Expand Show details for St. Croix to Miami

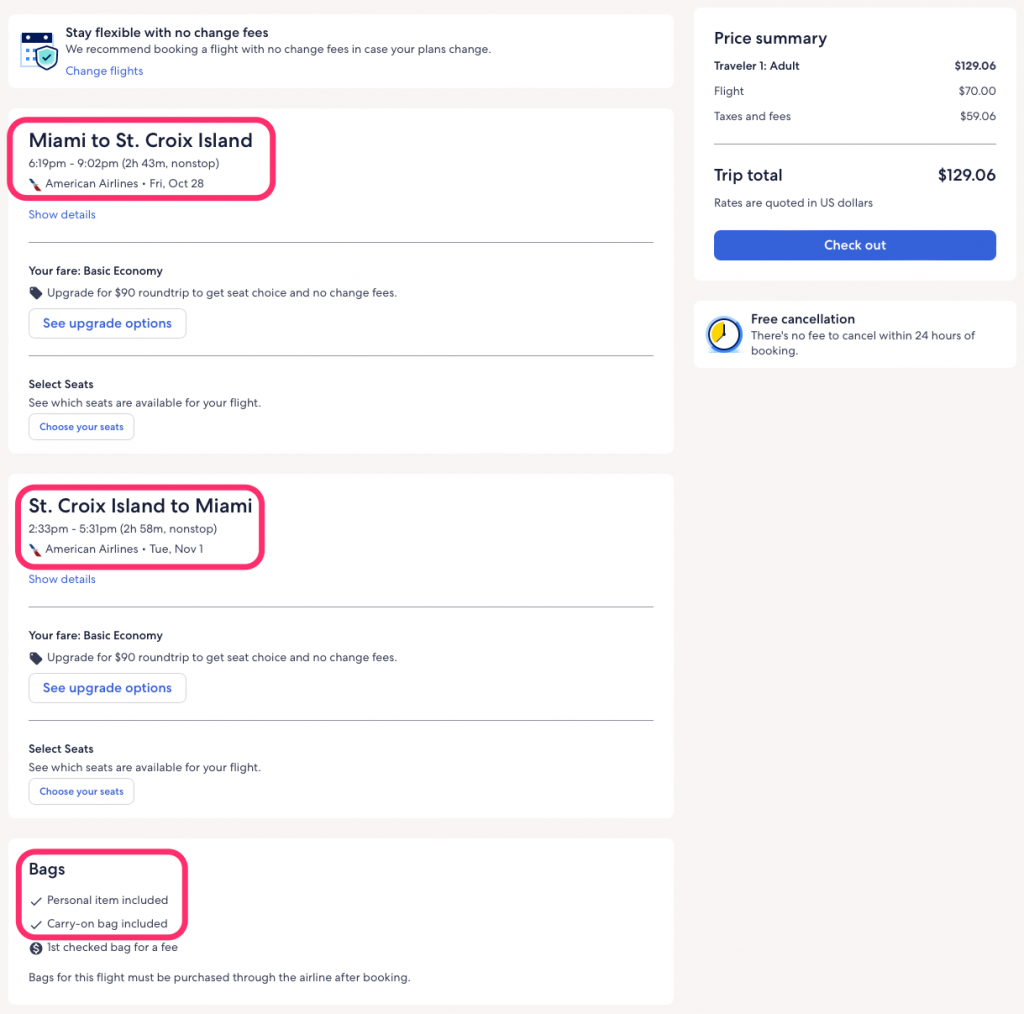(62, 579)
